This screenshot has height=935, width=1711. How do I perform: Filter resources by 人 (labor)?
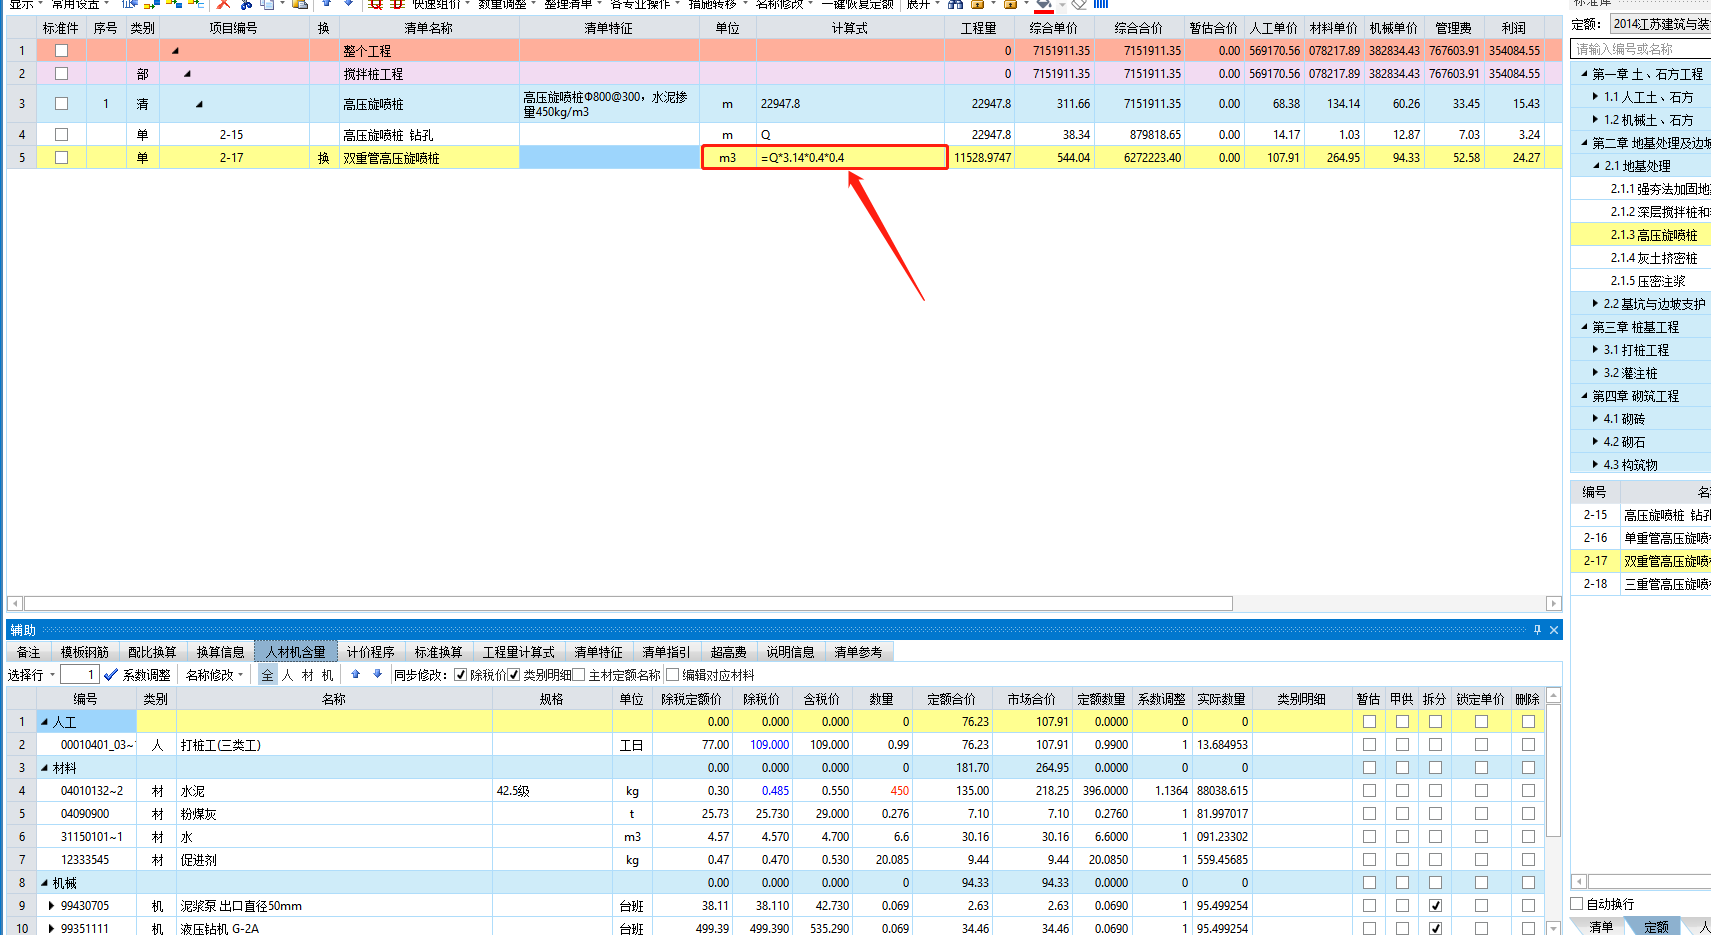(x=287, y=675)
